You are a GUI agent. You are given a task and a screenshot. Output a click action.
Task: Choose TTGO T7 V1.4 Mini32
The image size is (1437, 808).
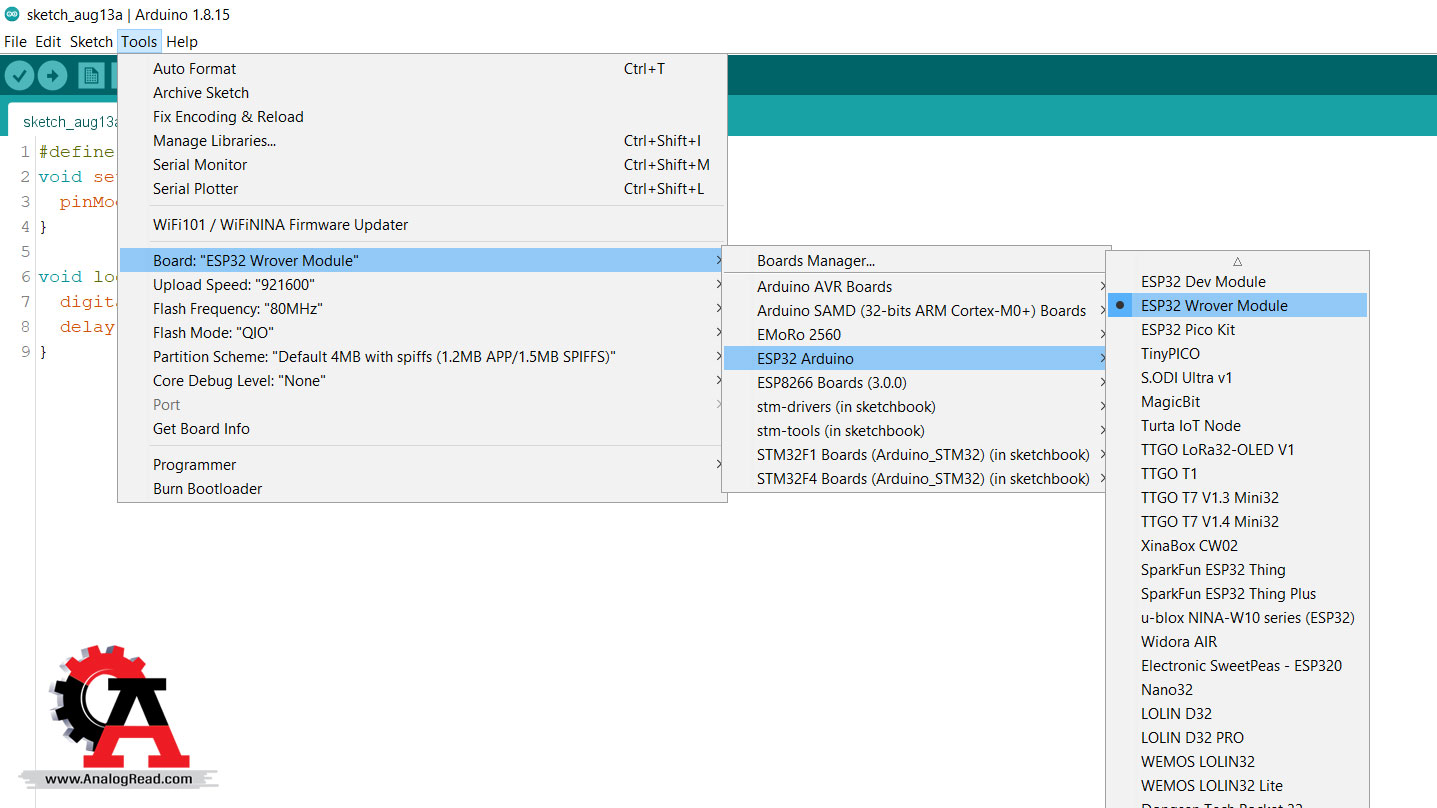[x=1237, y=522]
